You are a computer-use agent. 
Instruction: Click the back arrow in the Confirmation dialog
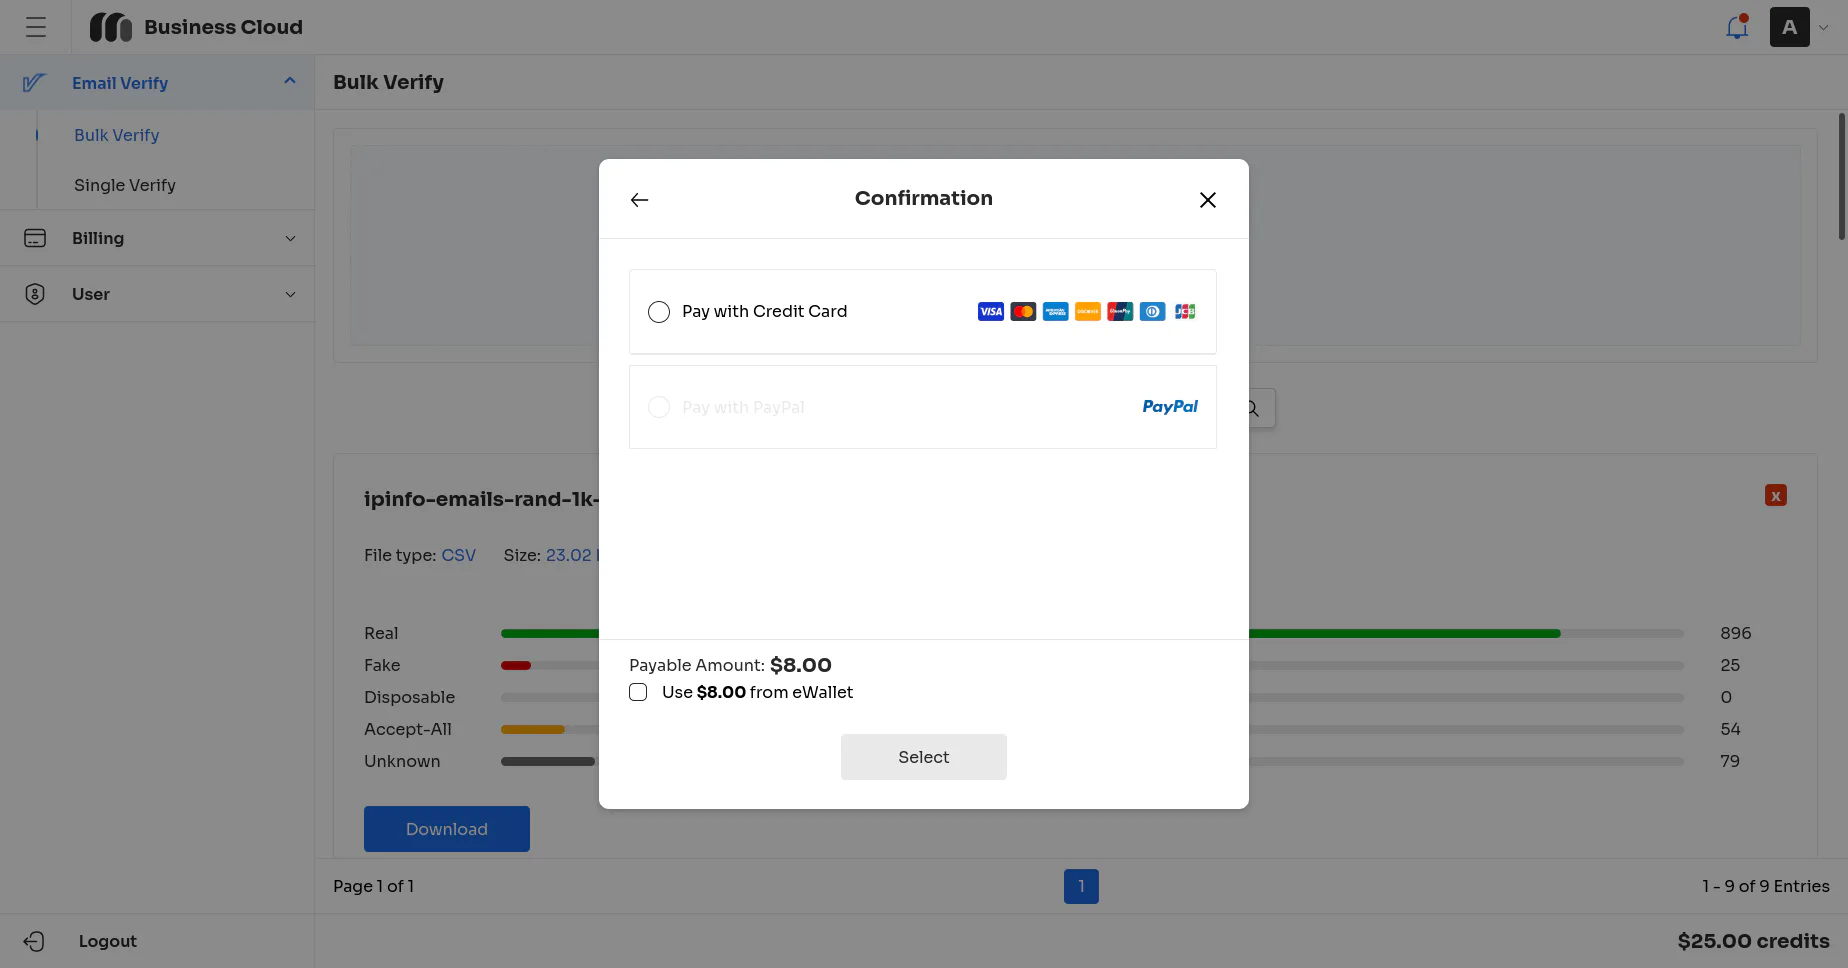coord(640,200)
